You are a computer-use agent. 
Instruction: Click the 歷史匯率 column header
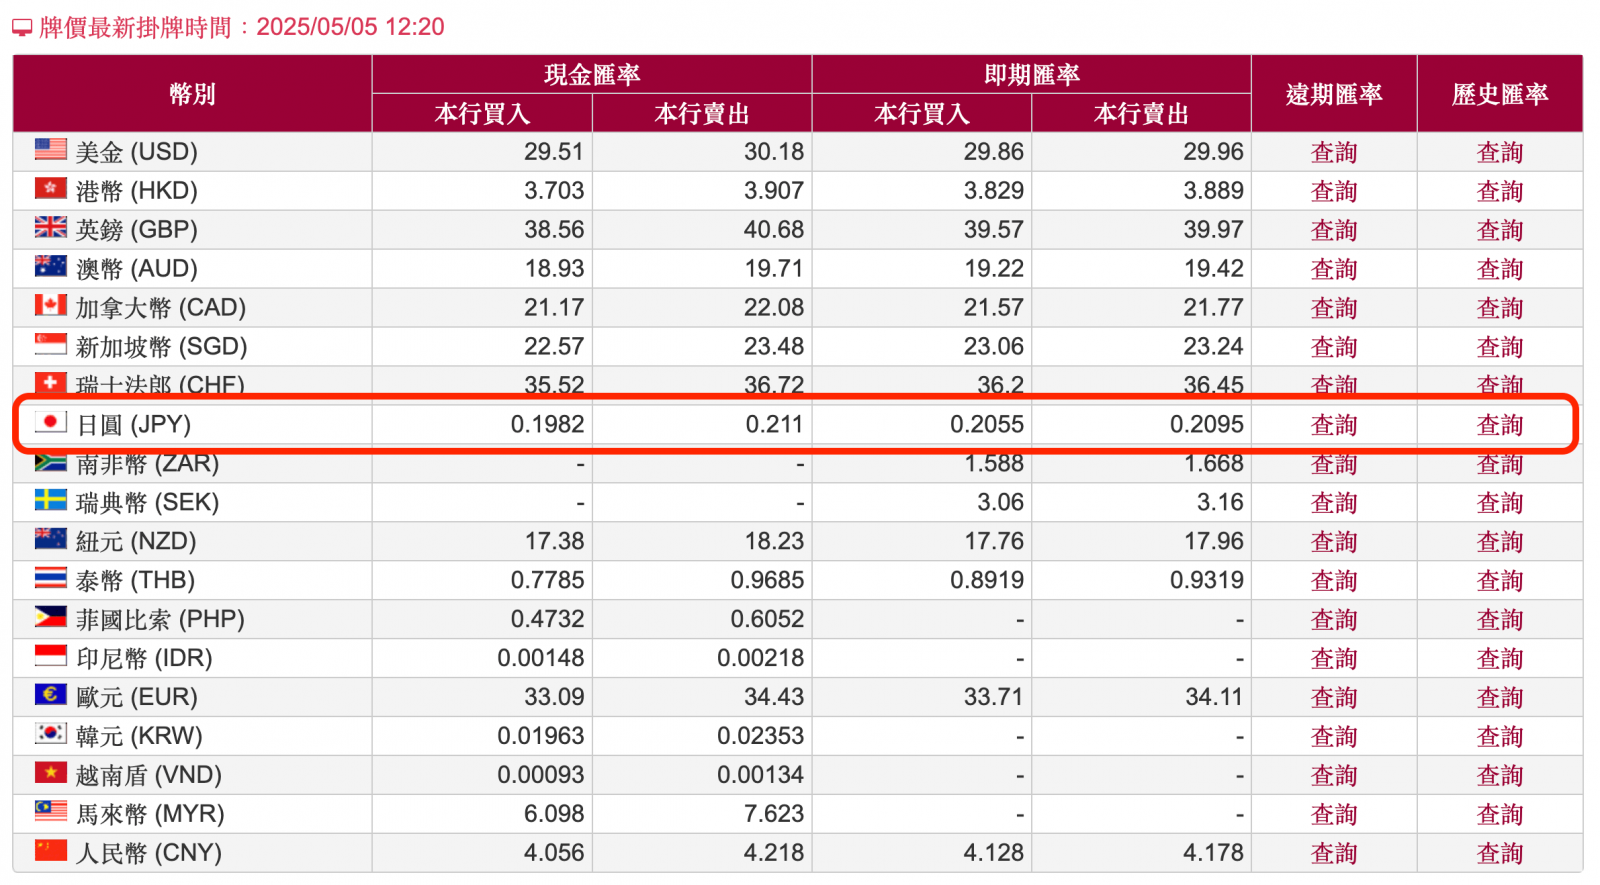click(1500, 94)
